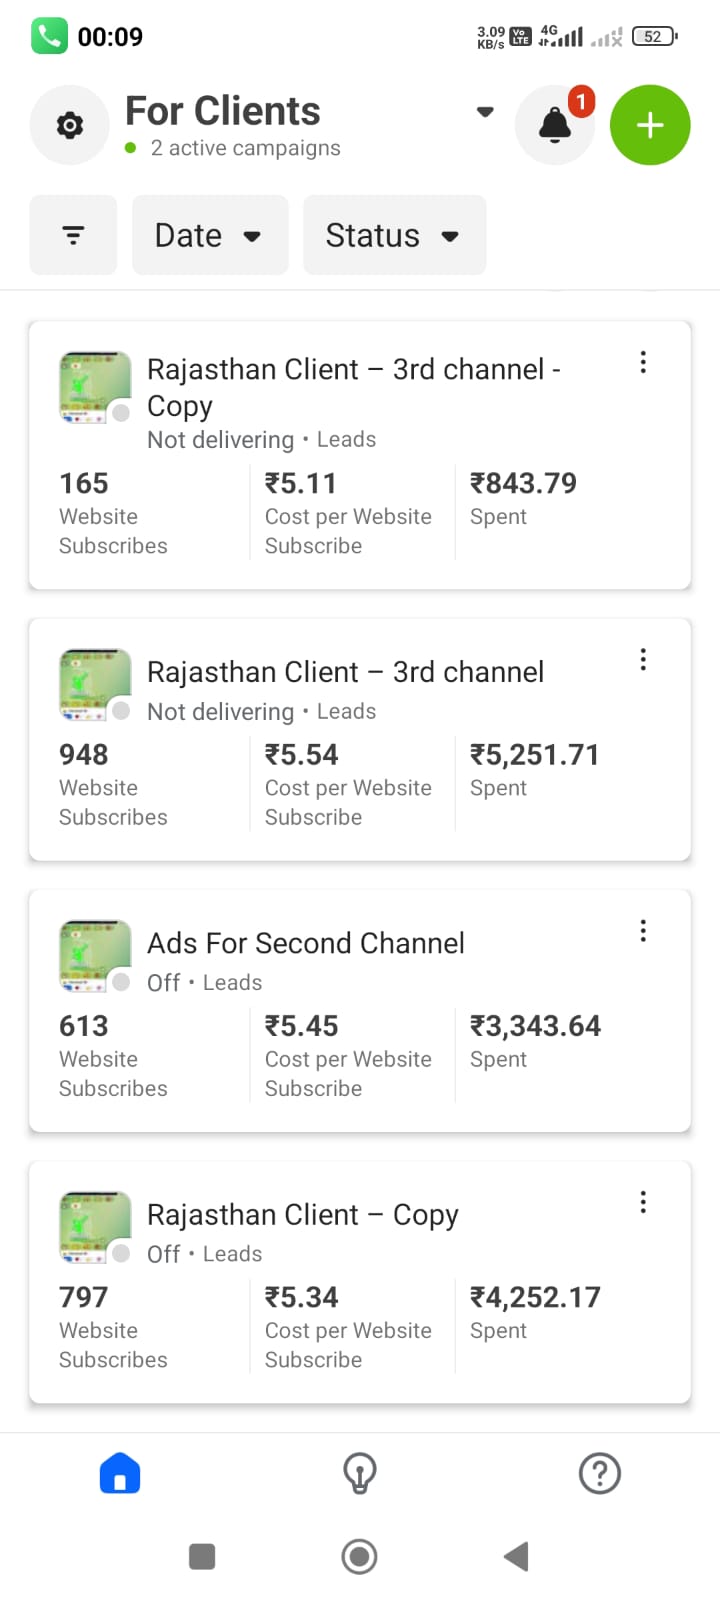The height and width of the screenshot is (1600, 720).
Task: Open the lightbulb insights tab
Action: 360,1473
